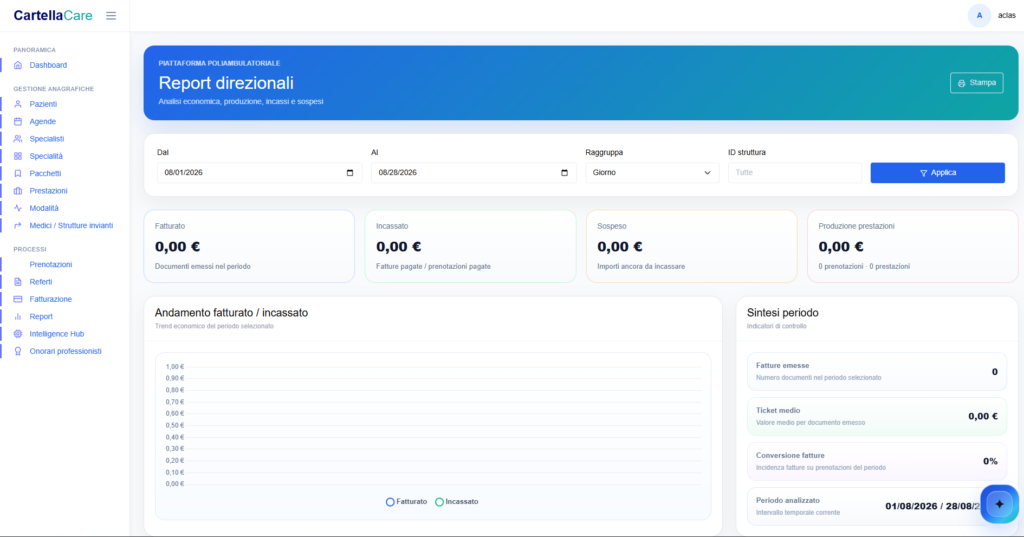Click the CartellaCare logo
Viewport: 1024px width, 537px height.
(53, 16)
